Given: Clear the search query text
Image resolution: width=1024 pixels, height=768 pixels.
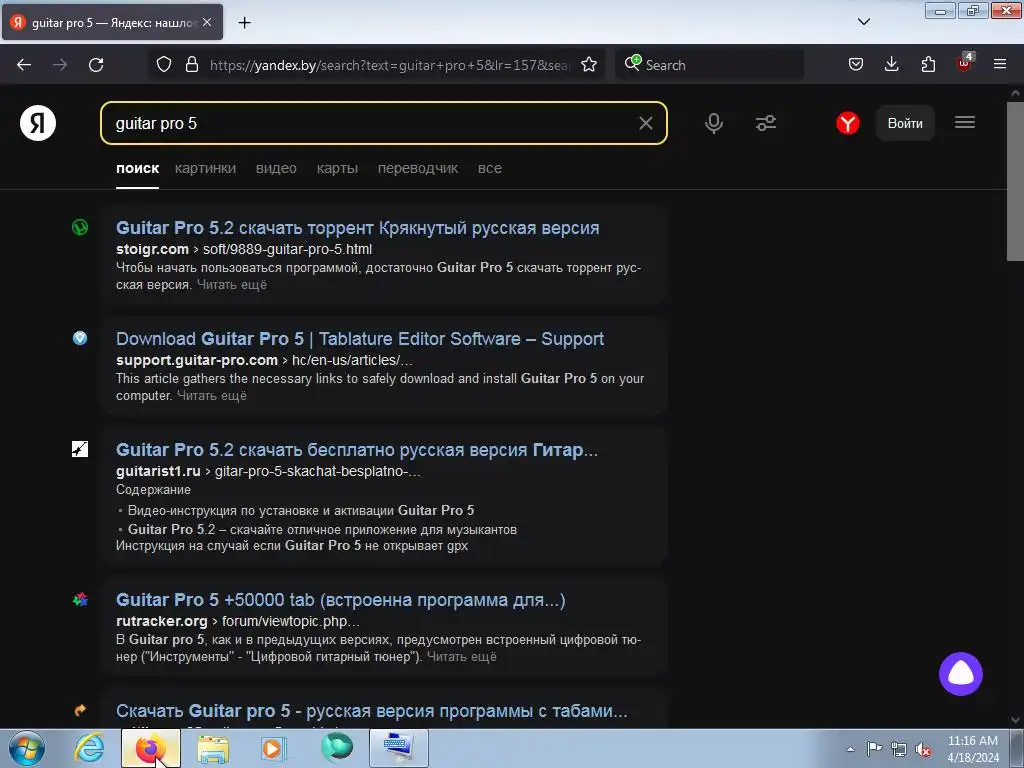Looking at the screenshot, I should (645, 123).
